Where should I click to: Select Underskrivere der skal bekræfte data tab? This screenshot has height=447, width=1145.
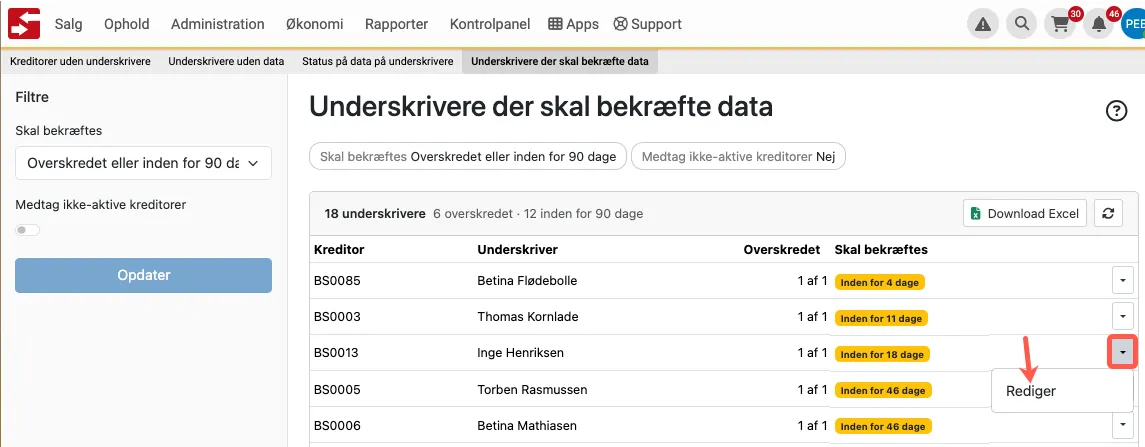click(x=560, y=61)
